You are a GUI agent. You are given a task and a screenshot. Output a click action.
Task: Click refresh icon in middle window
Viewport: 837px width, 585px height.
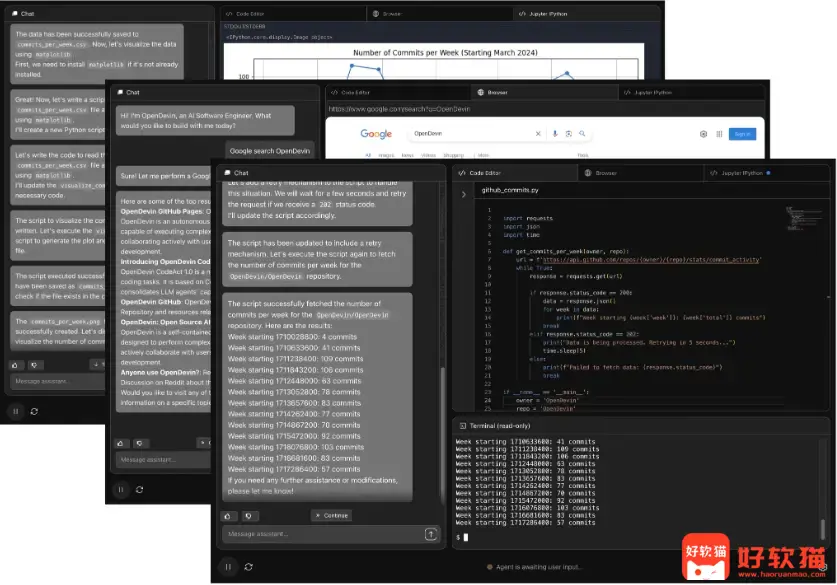[139, 489]
